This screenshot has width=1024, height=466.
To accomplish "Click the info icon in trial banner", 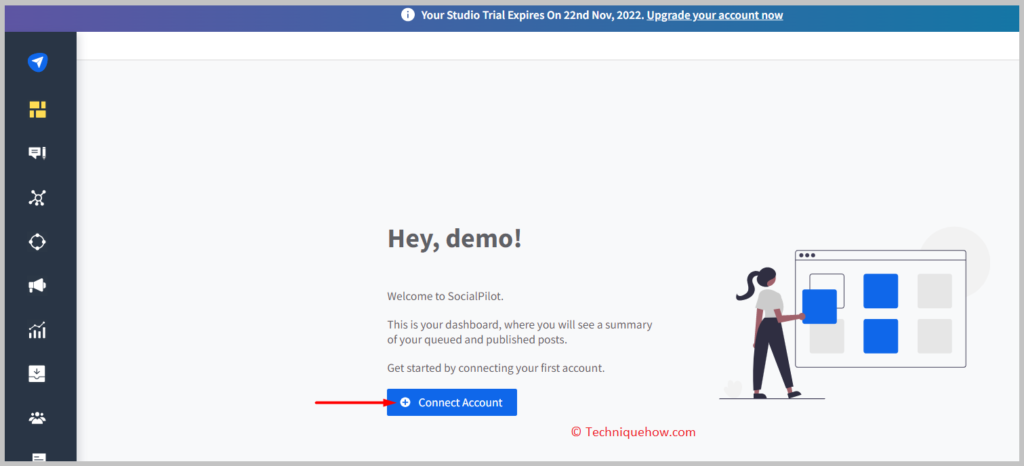I will (x=408, y=15).
